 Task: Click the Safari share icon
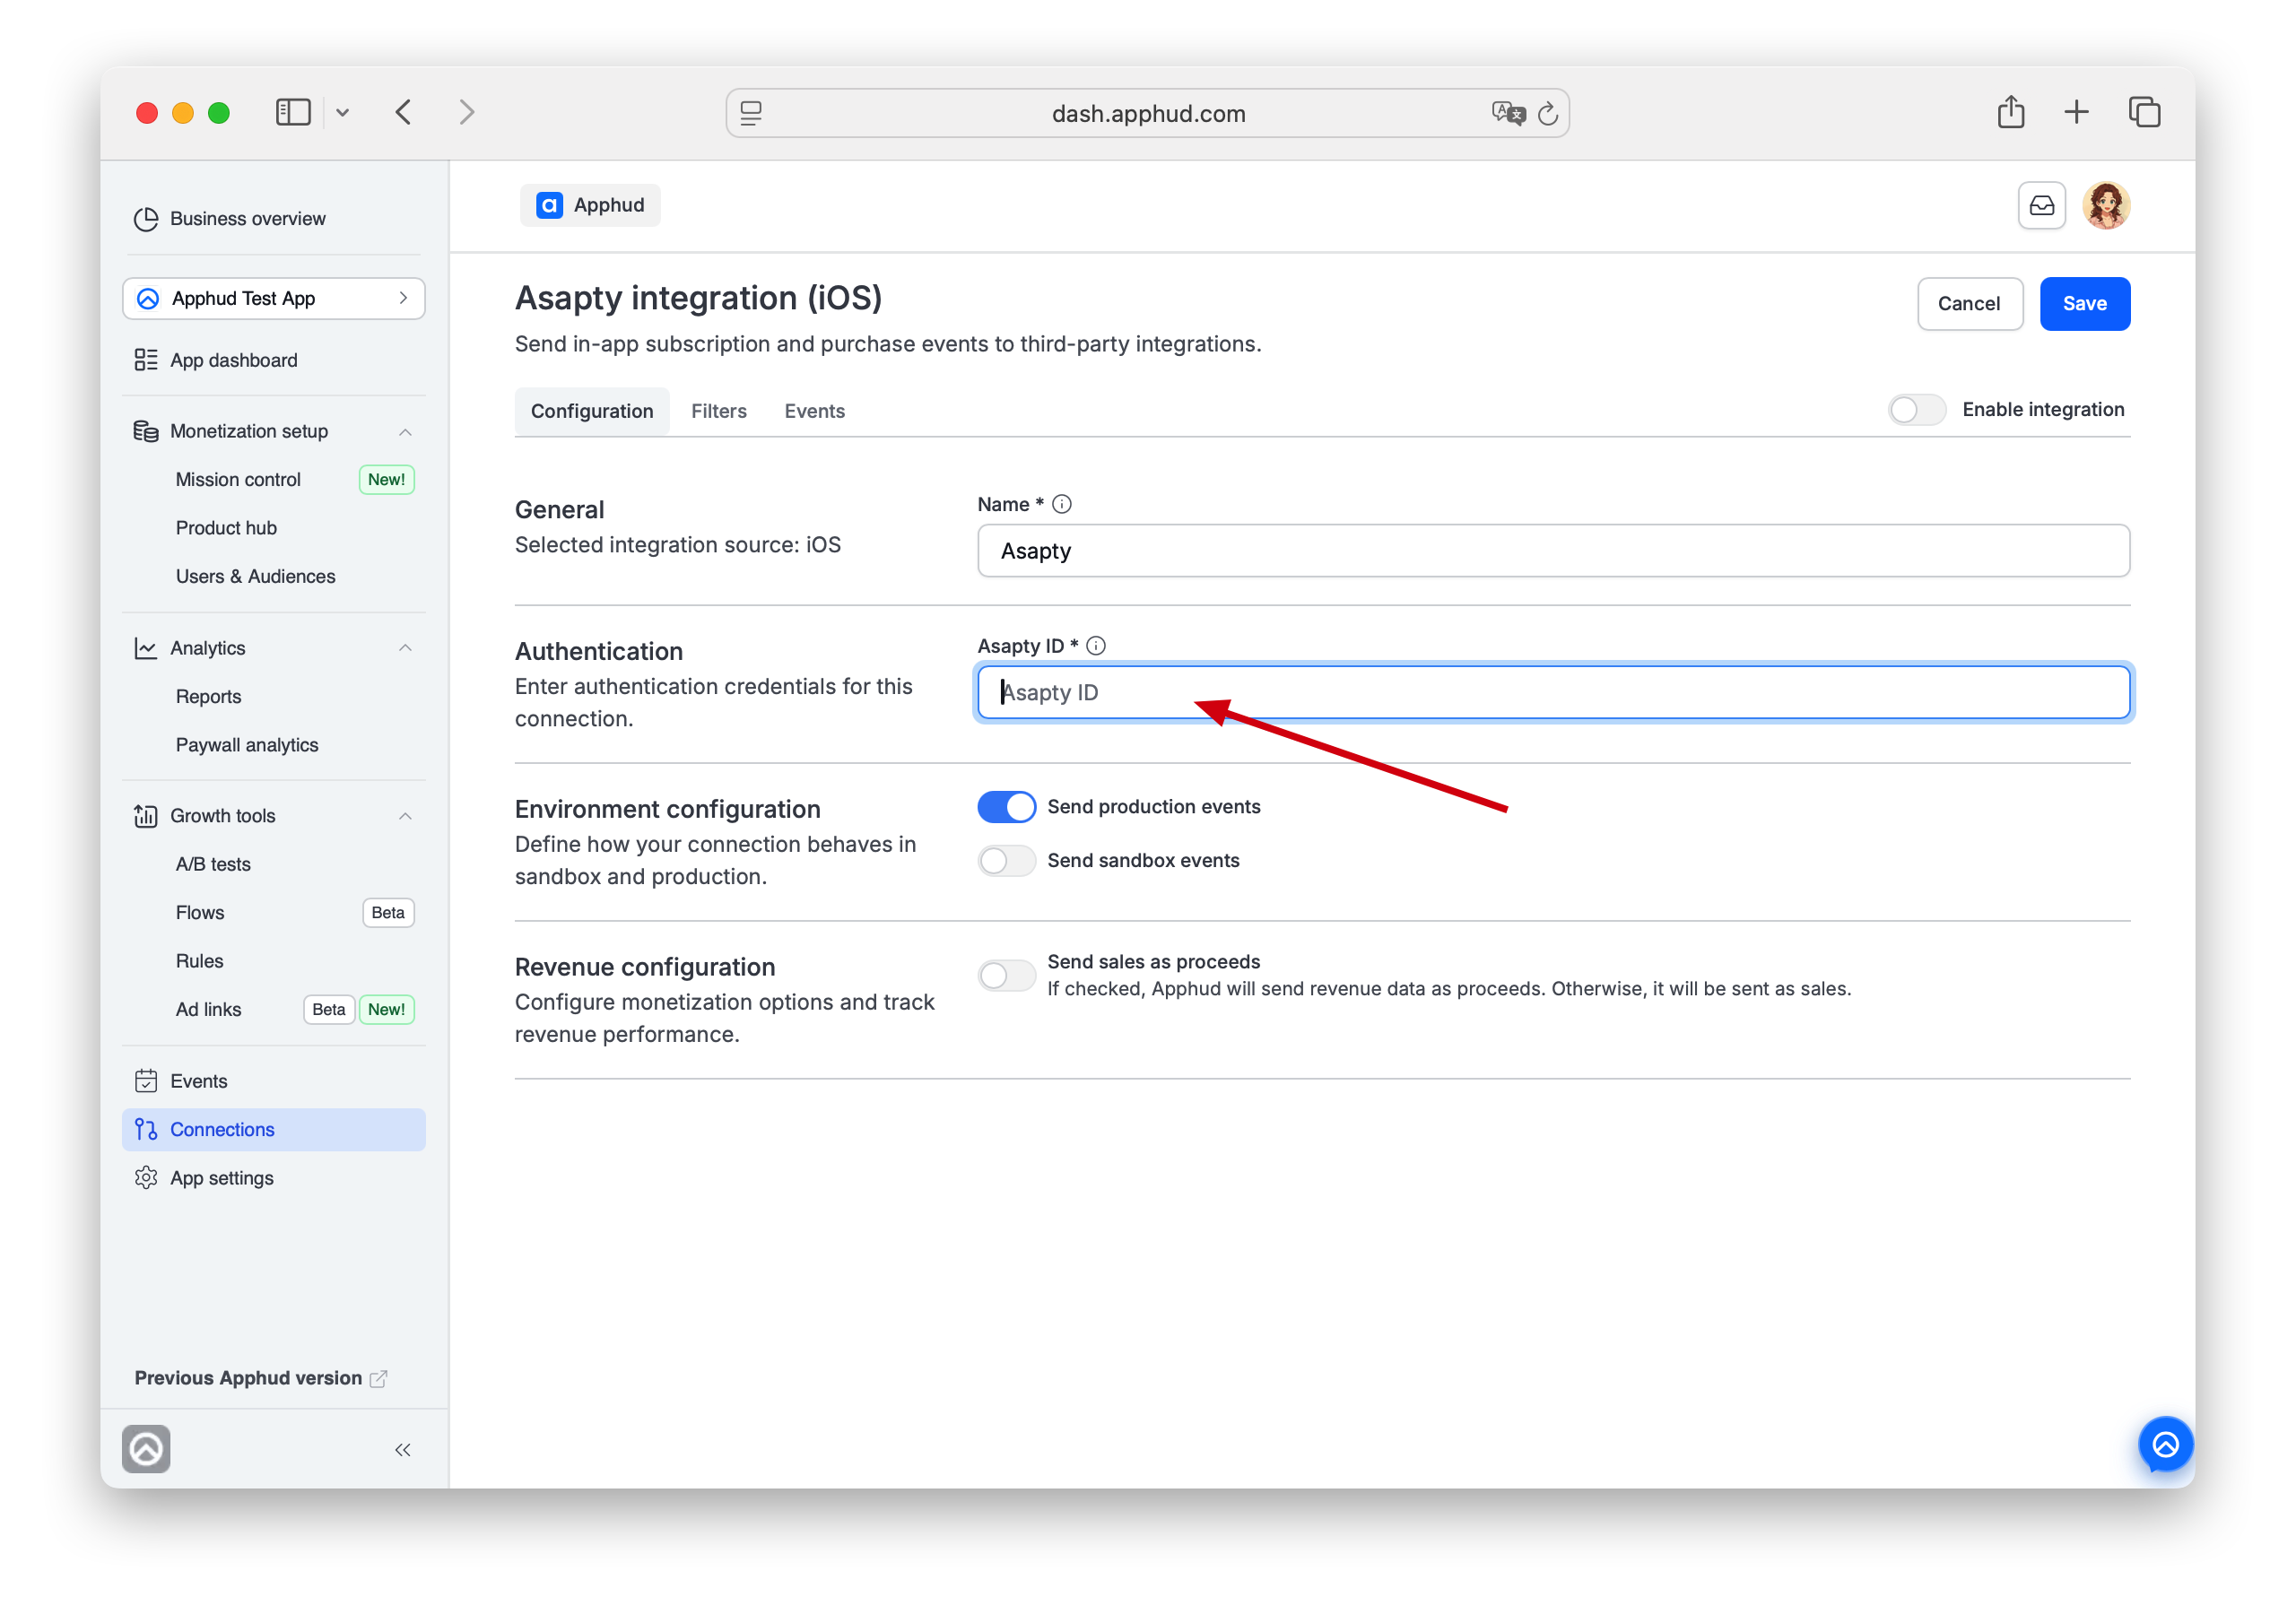(x=2010, y=112)
